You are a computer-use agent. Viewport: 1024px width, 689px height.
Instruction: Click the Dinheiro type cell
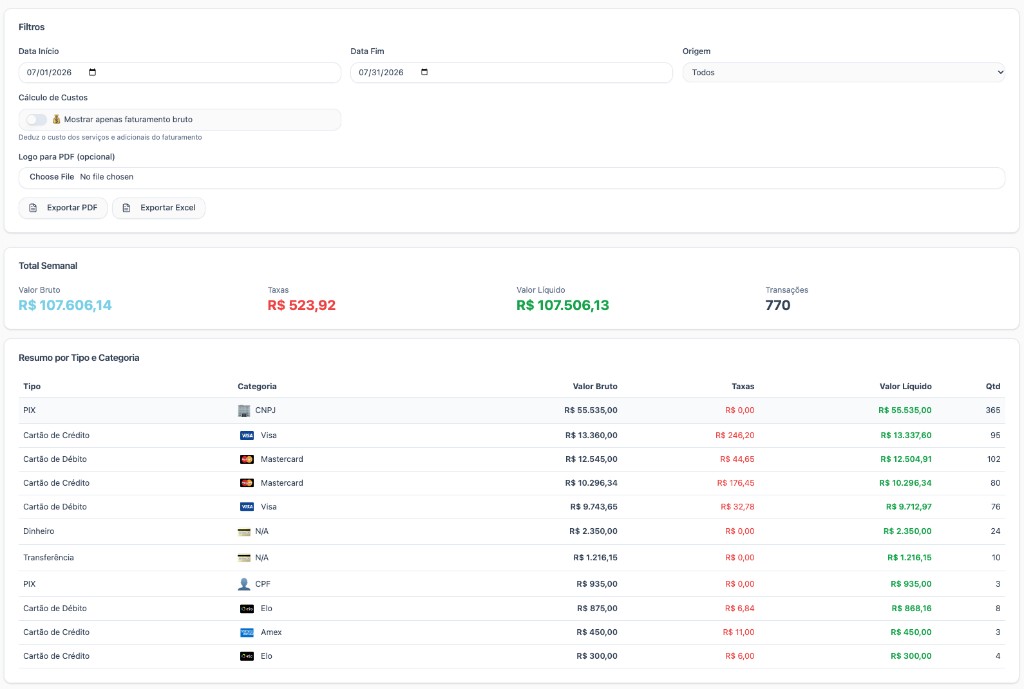[x=39, y=532]
